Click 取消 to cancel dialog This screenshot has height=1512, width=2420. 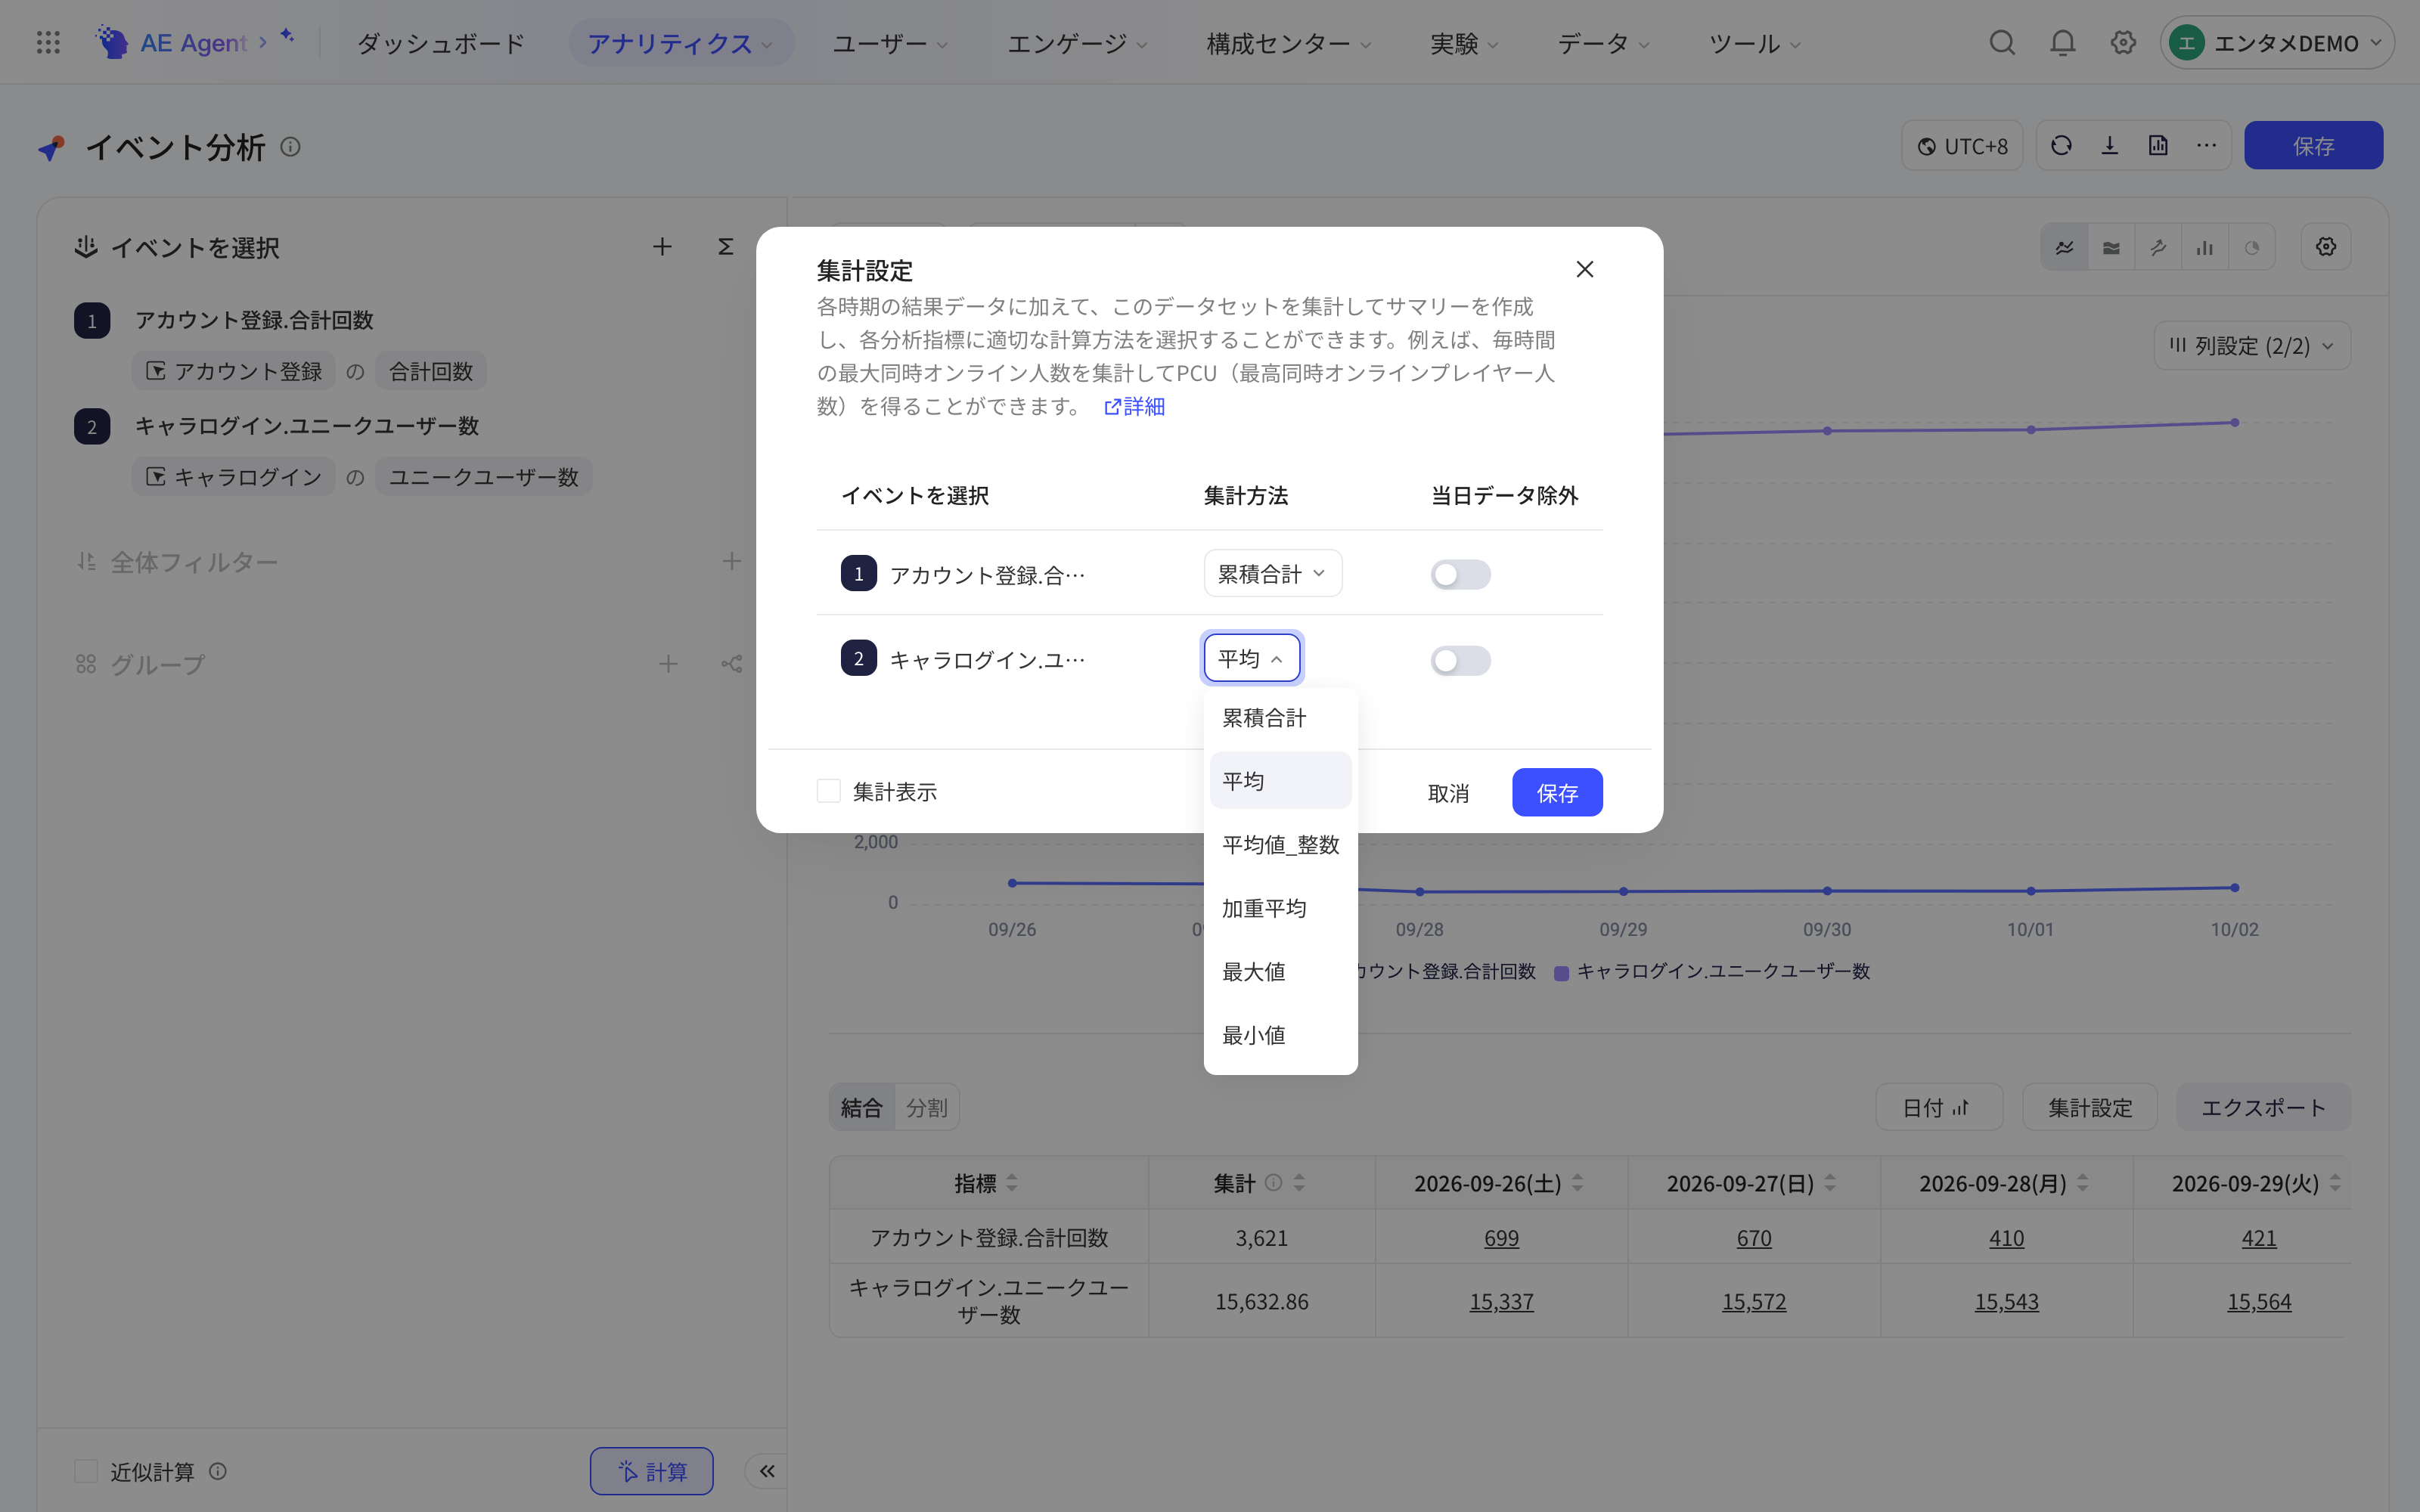[x=1448, y=792]
